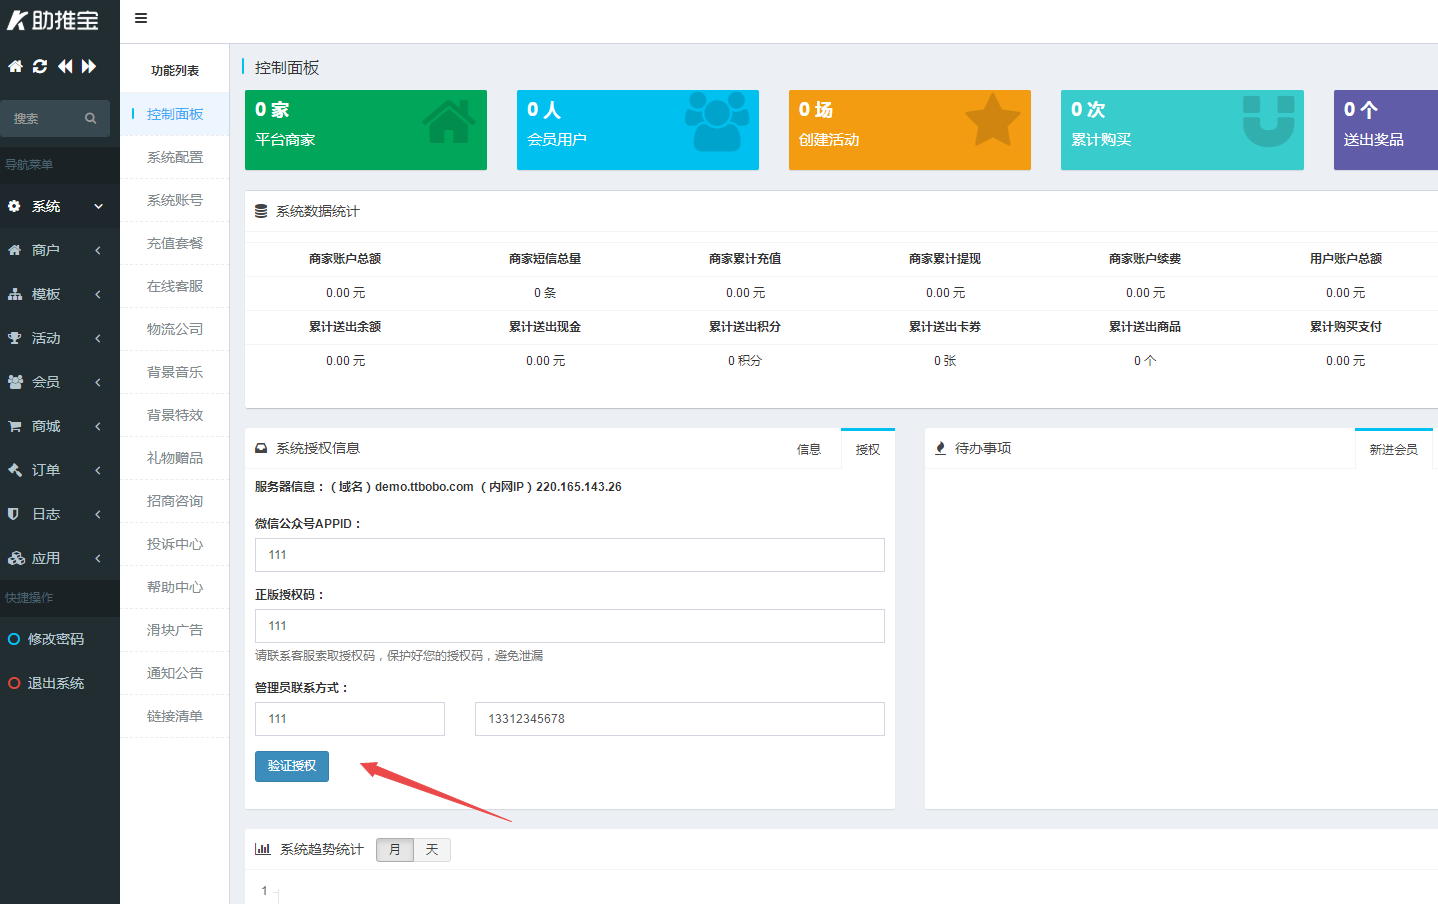Click the refresh icon next to home
The image size is (1438, 904).
(39, 66)
